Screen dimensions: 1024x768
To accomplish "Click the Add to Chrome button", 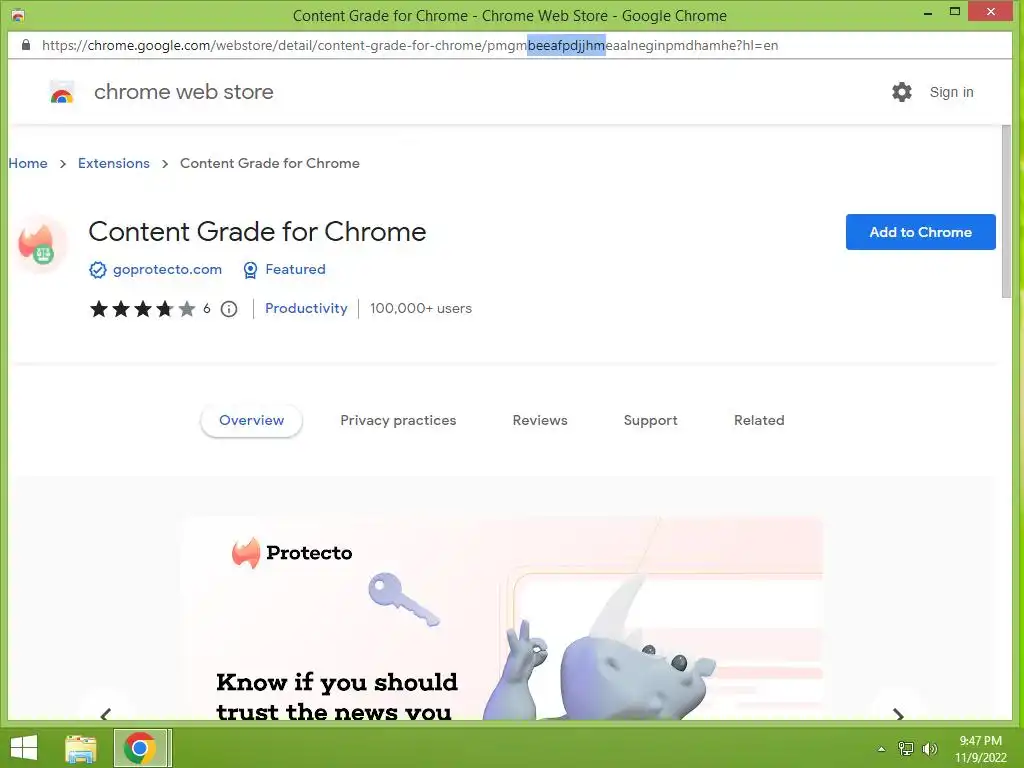I will point(920,232).
